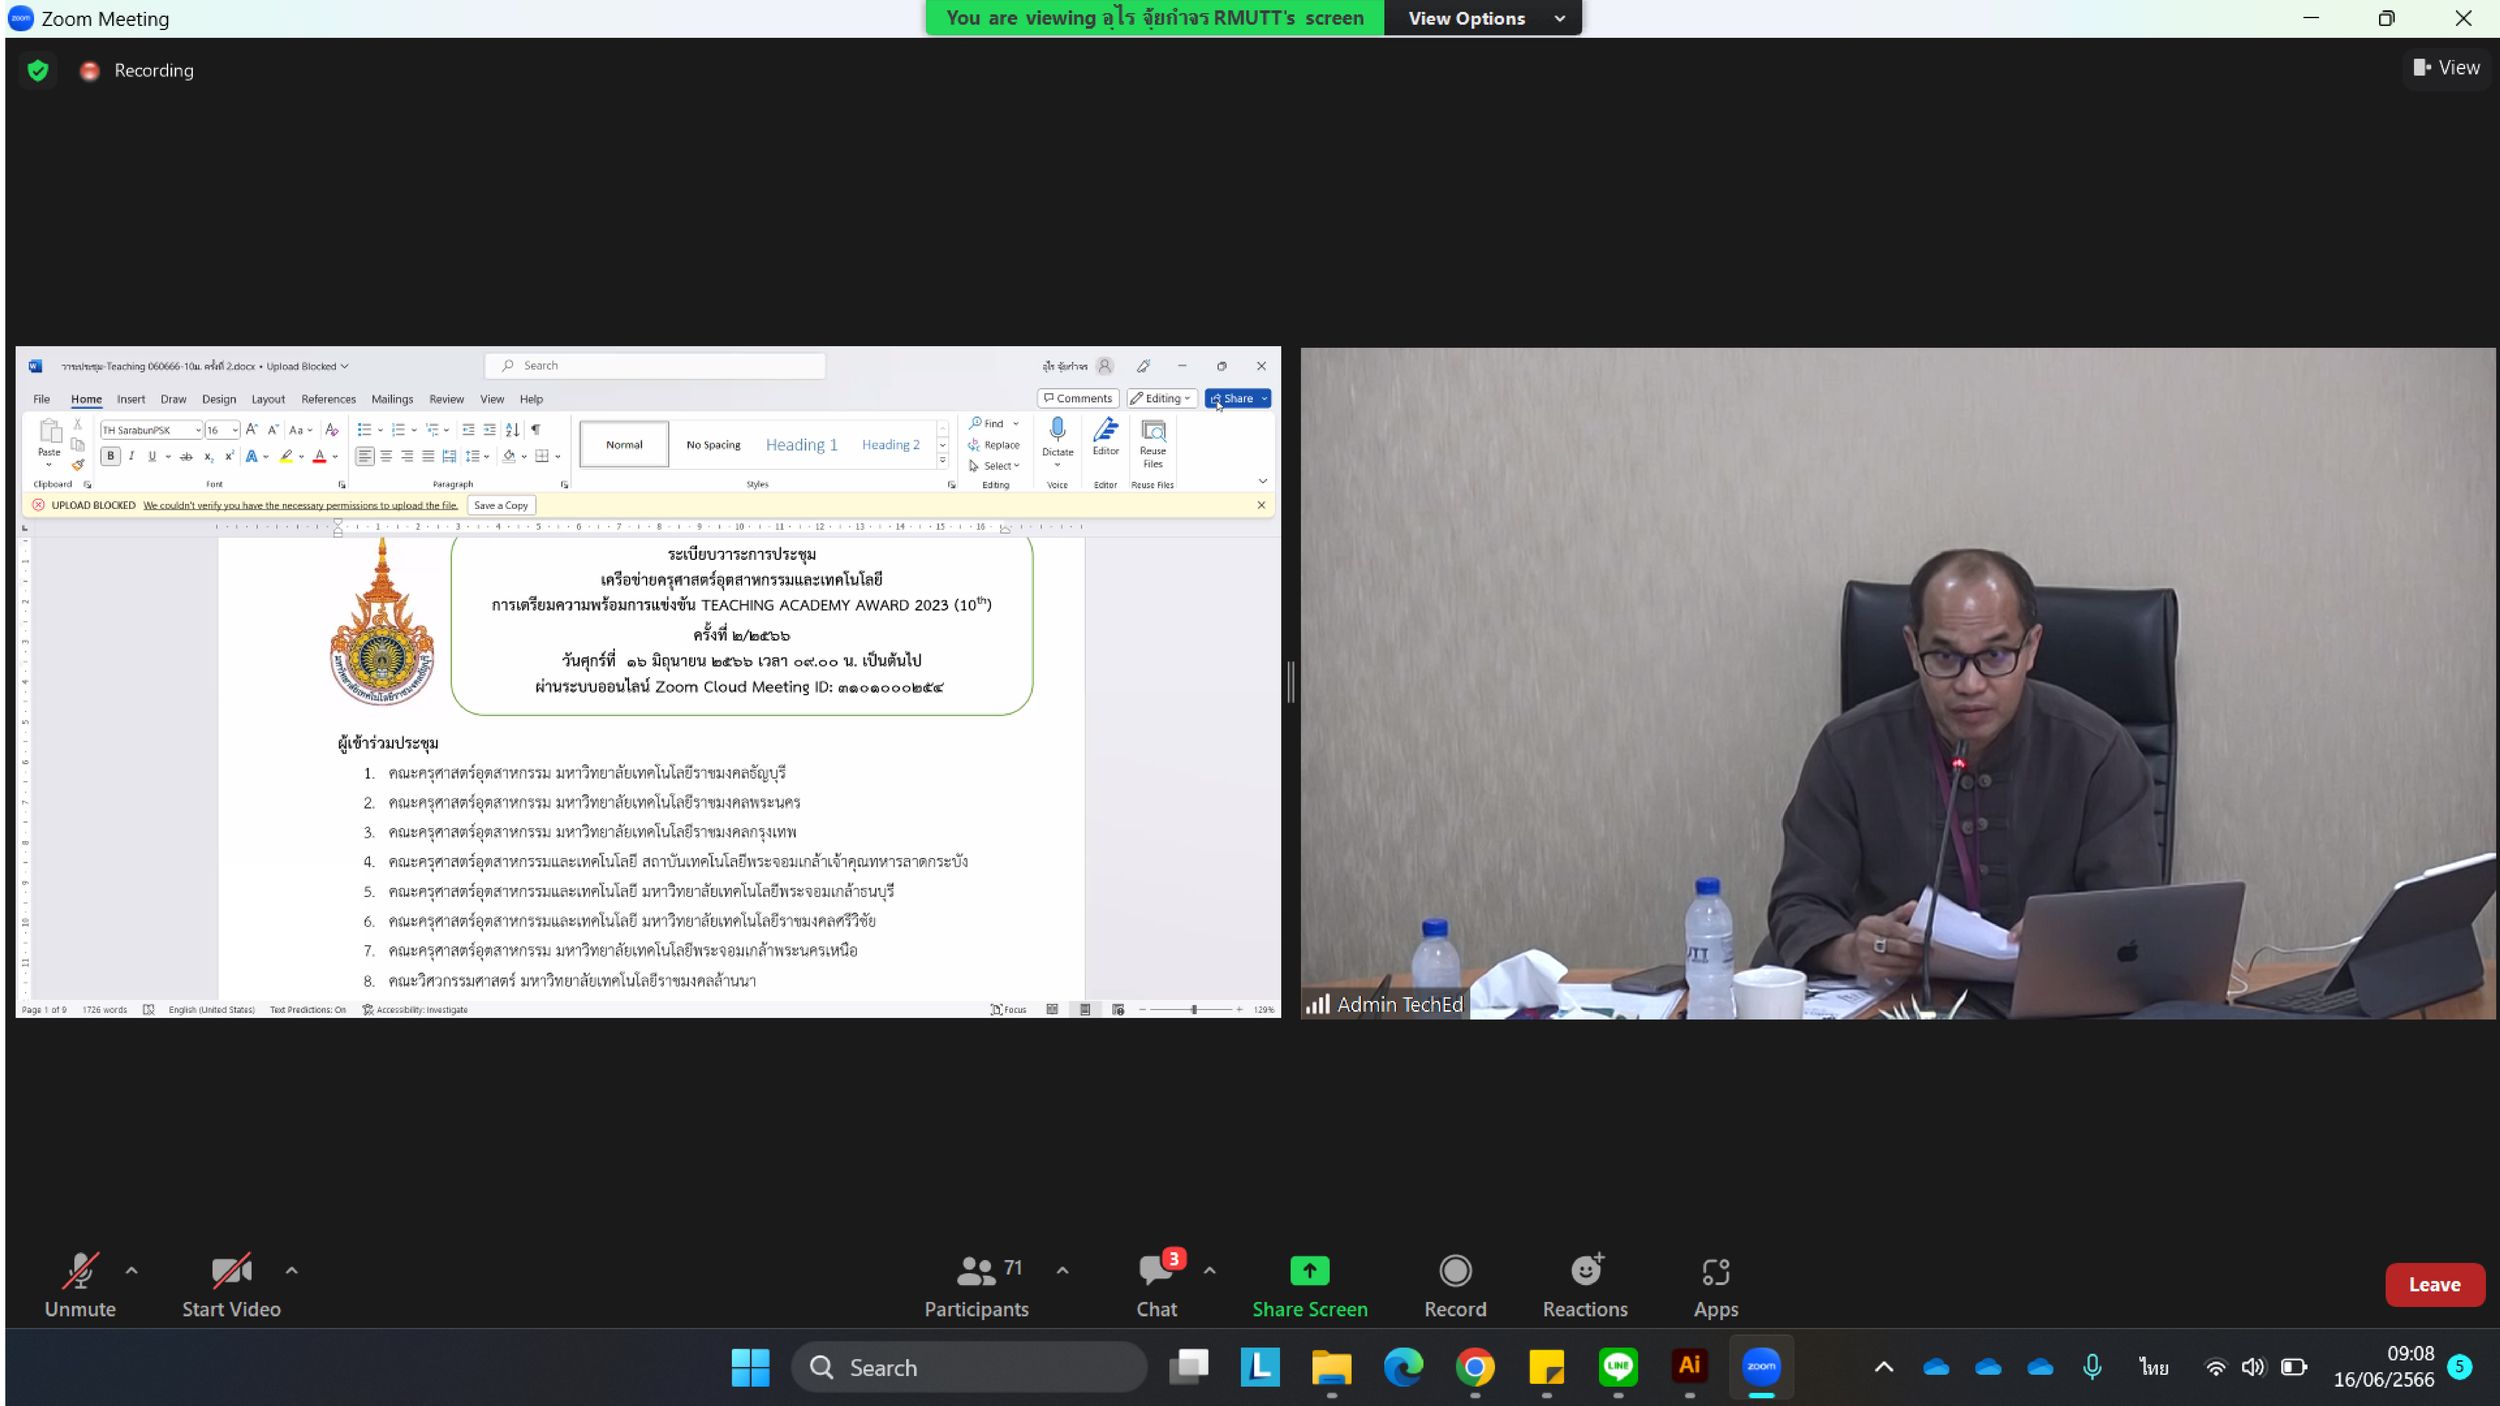
Task: Open video options arrow next to Start Video
Action: pyautogui.click(x=292, y=1270)
